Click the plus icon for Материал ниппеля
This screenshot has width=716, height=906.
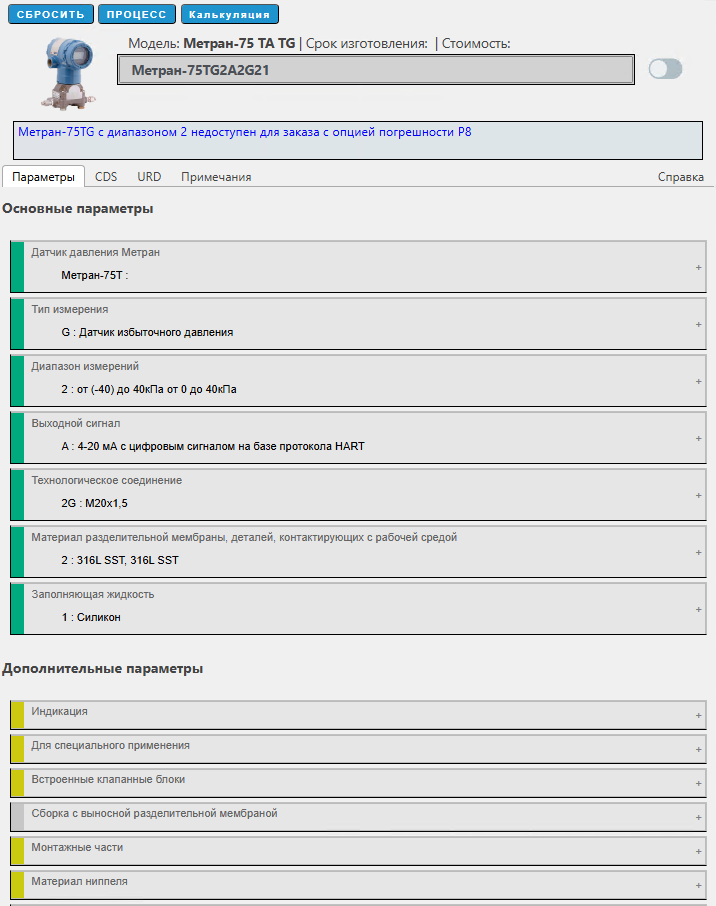[698, 886]
